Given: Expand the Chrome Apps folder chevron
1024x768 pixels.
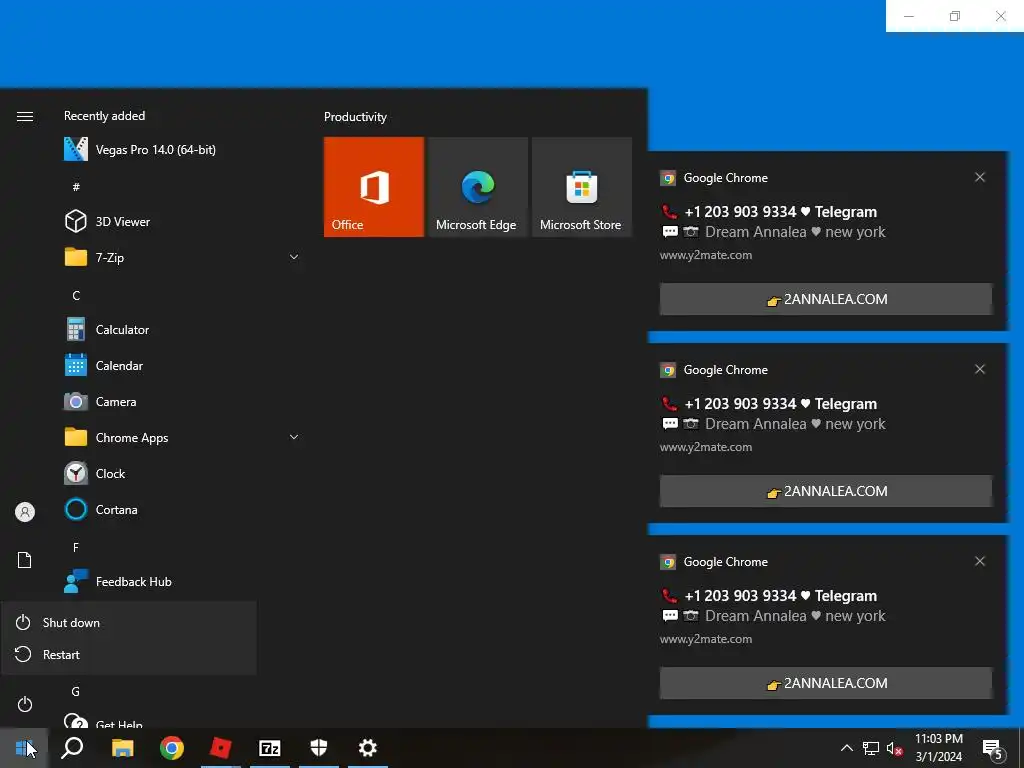Looking at the screenshot, I should coord(294,437).
